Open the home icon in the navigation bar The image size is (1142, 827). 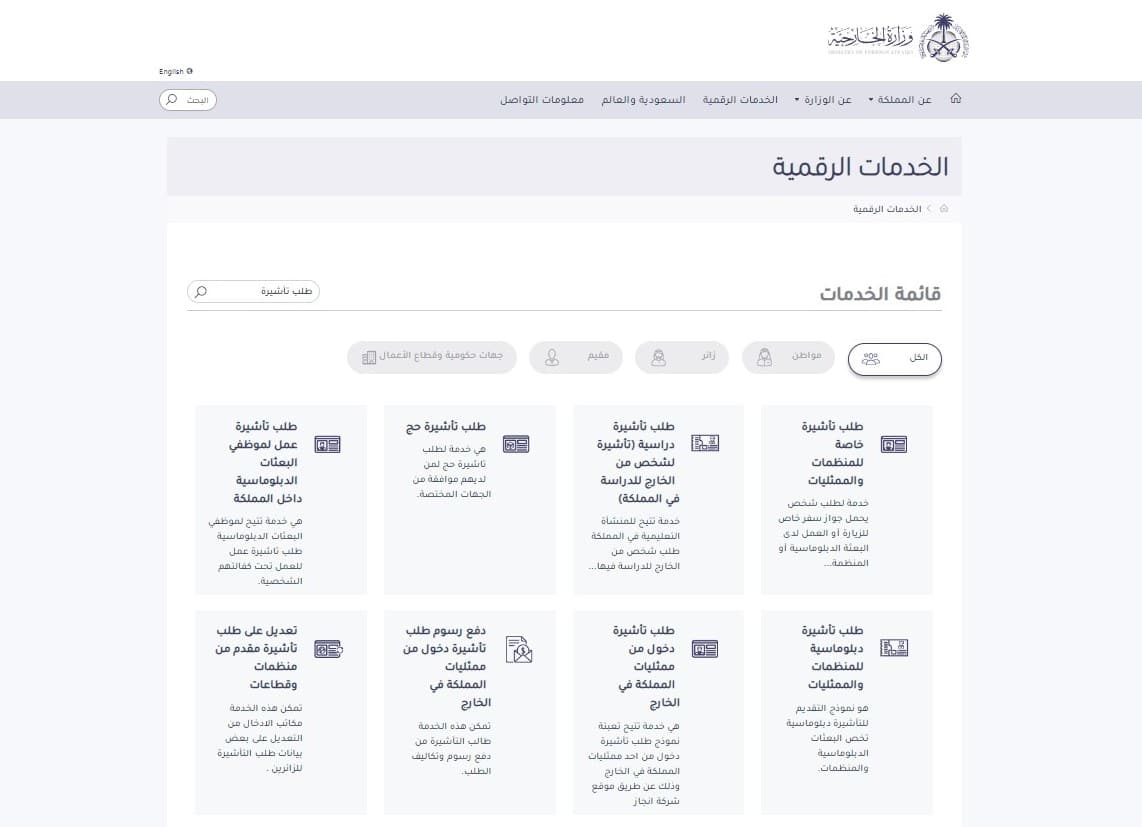pos(956,98)
